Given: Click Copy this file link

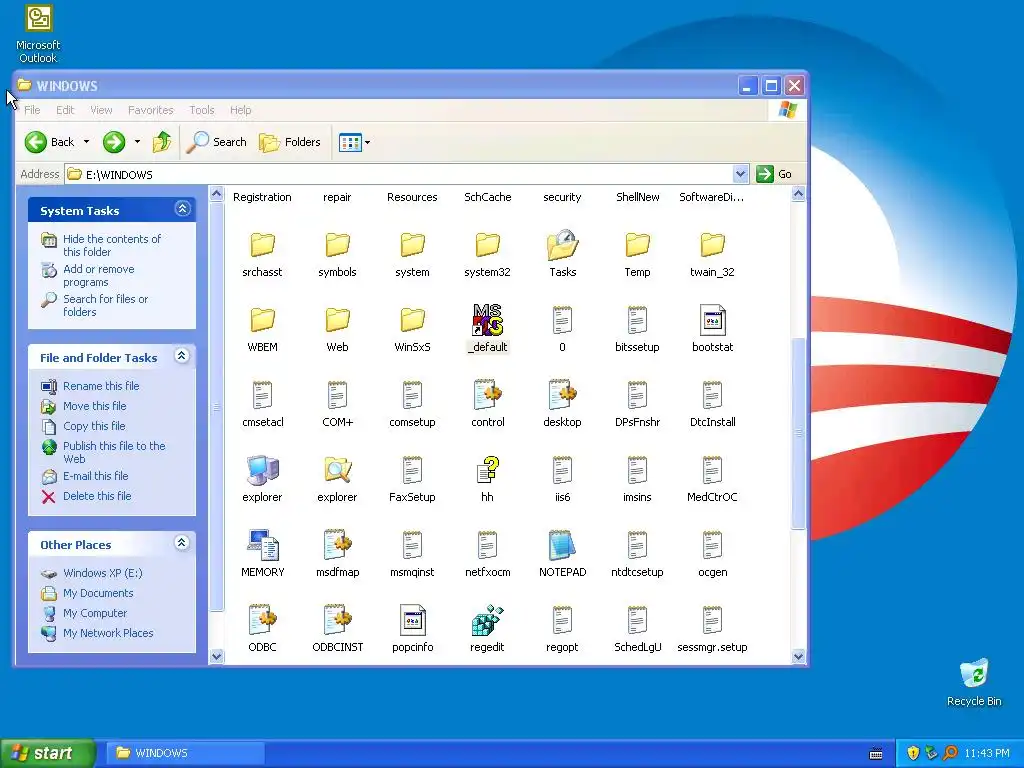Looking at the screenshot, I should pos(94,426).
